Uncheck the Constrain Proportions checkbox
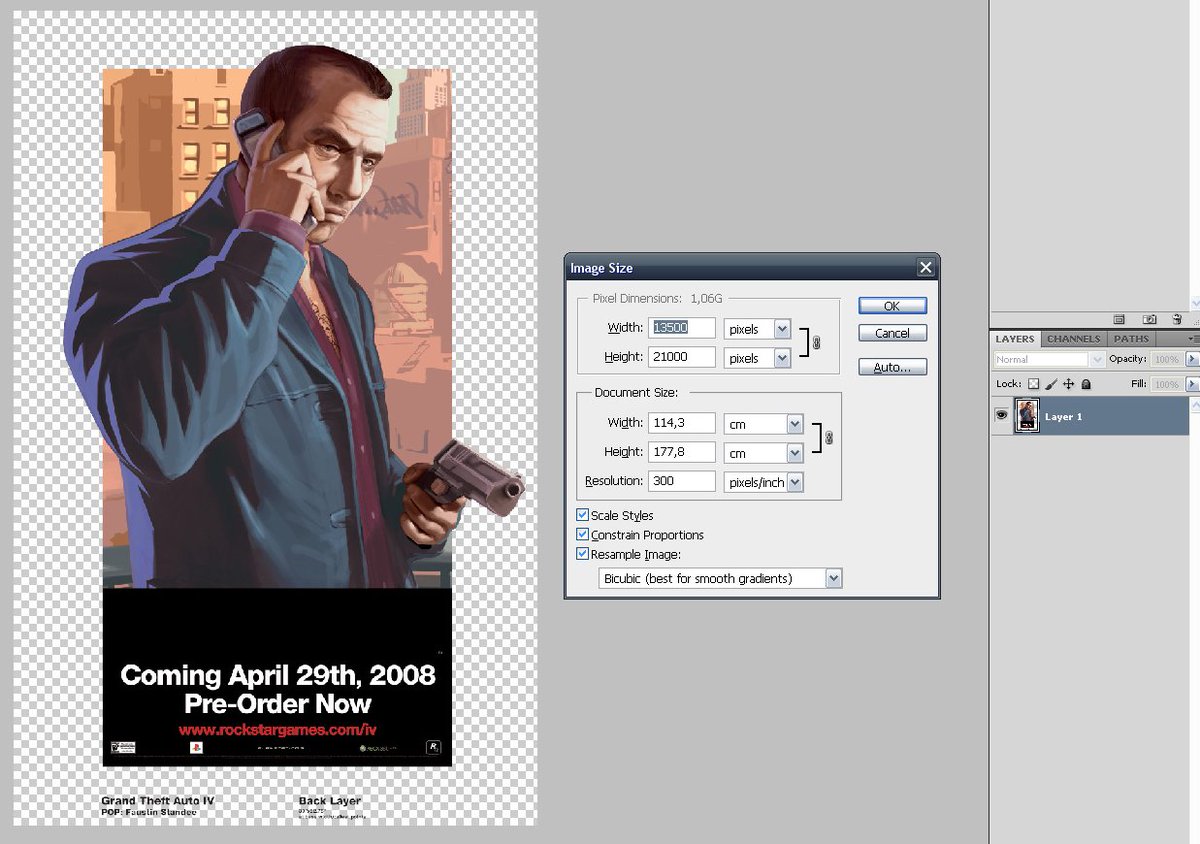The height and width of the screenshot is (844, 1200). coord(583,534)
